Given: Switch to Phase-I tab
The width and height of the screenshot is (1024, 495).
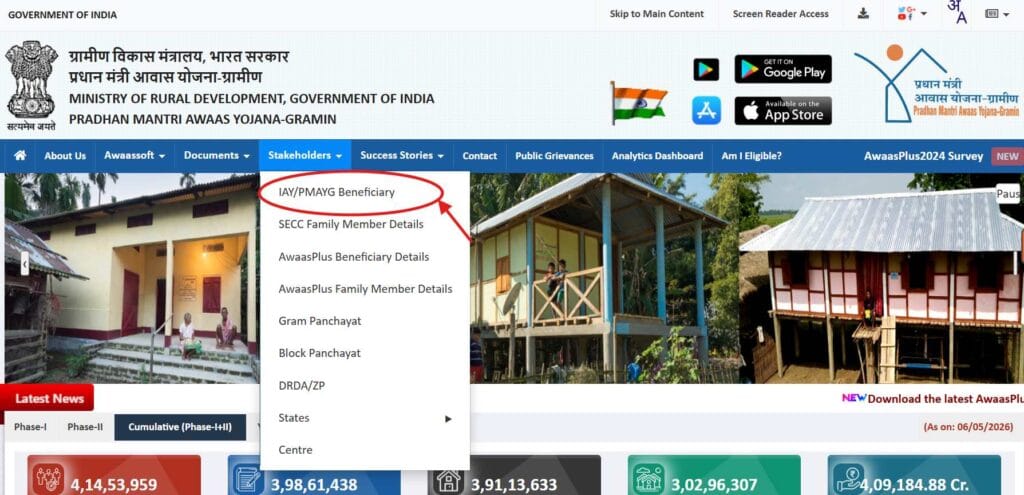Looking at the screenshot, I should (31, 427).
